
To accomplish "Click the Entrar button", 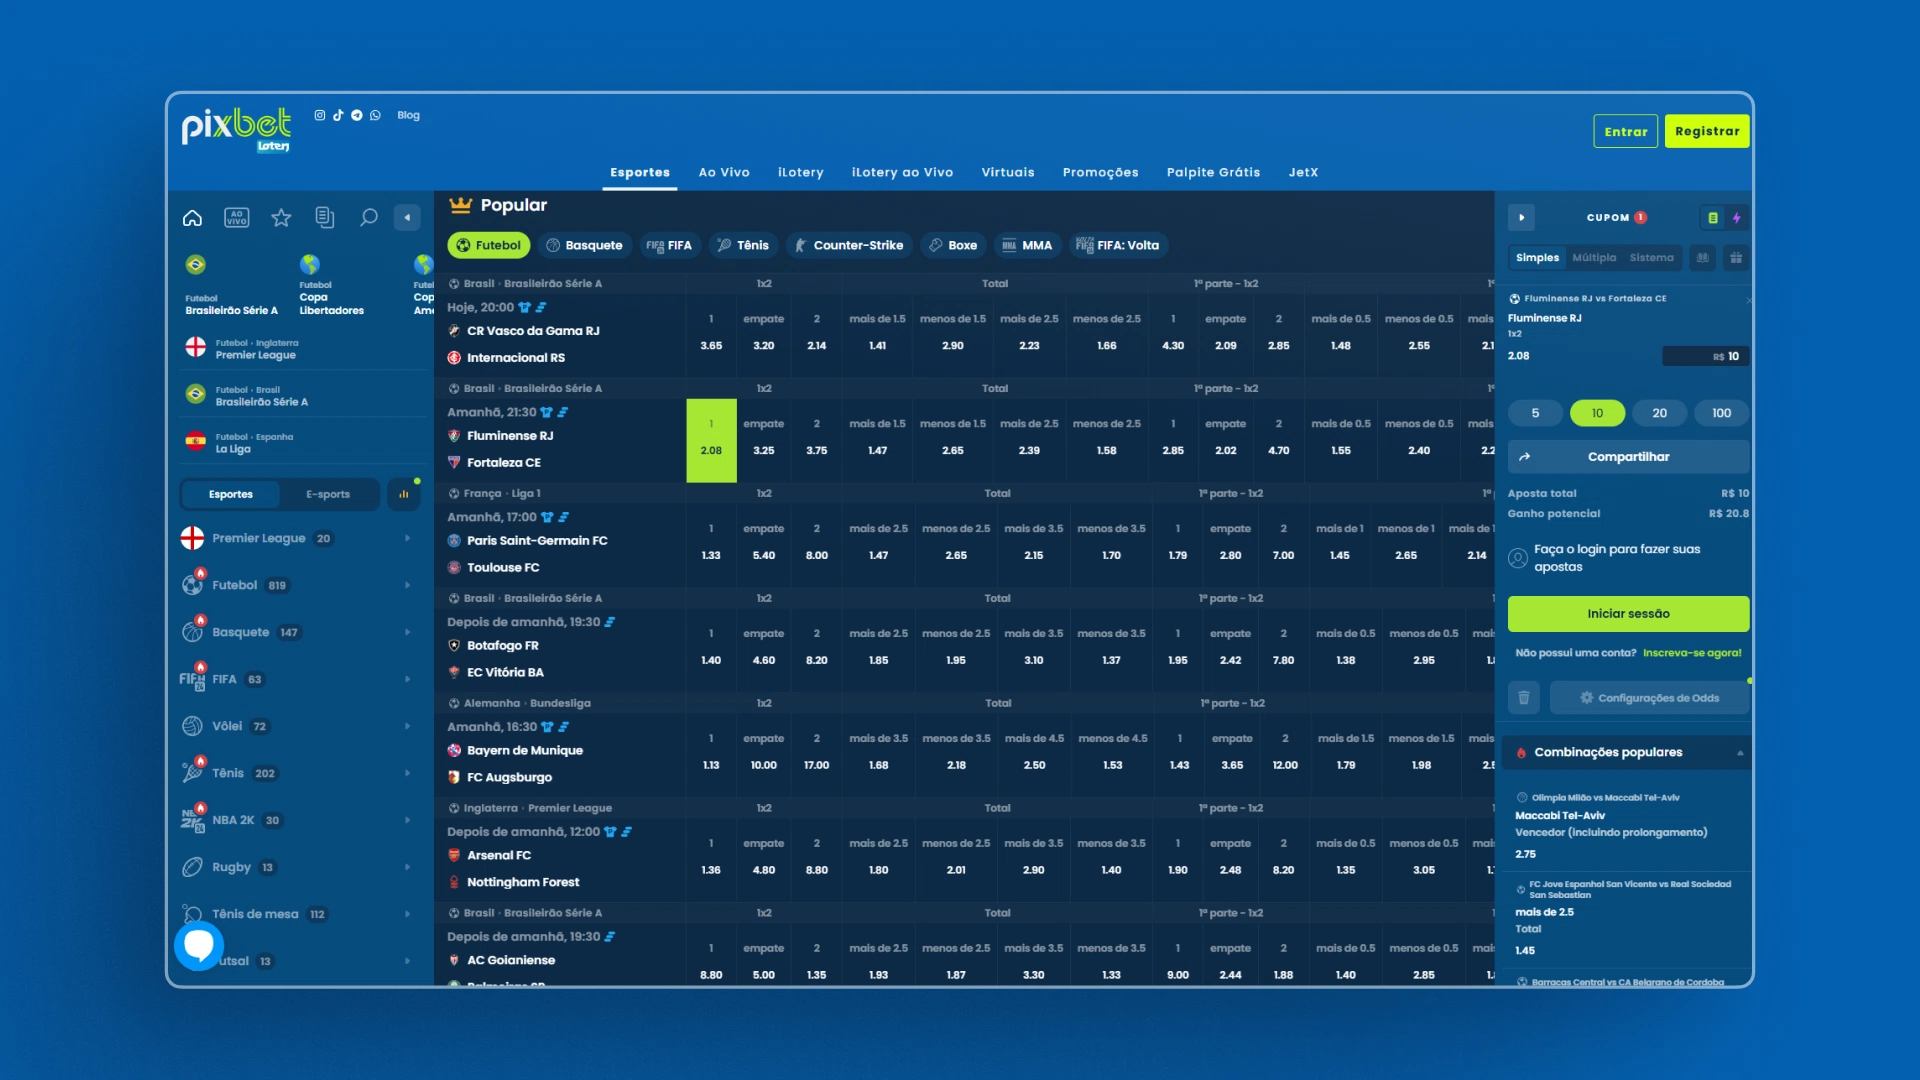I will pos(1626,131).
